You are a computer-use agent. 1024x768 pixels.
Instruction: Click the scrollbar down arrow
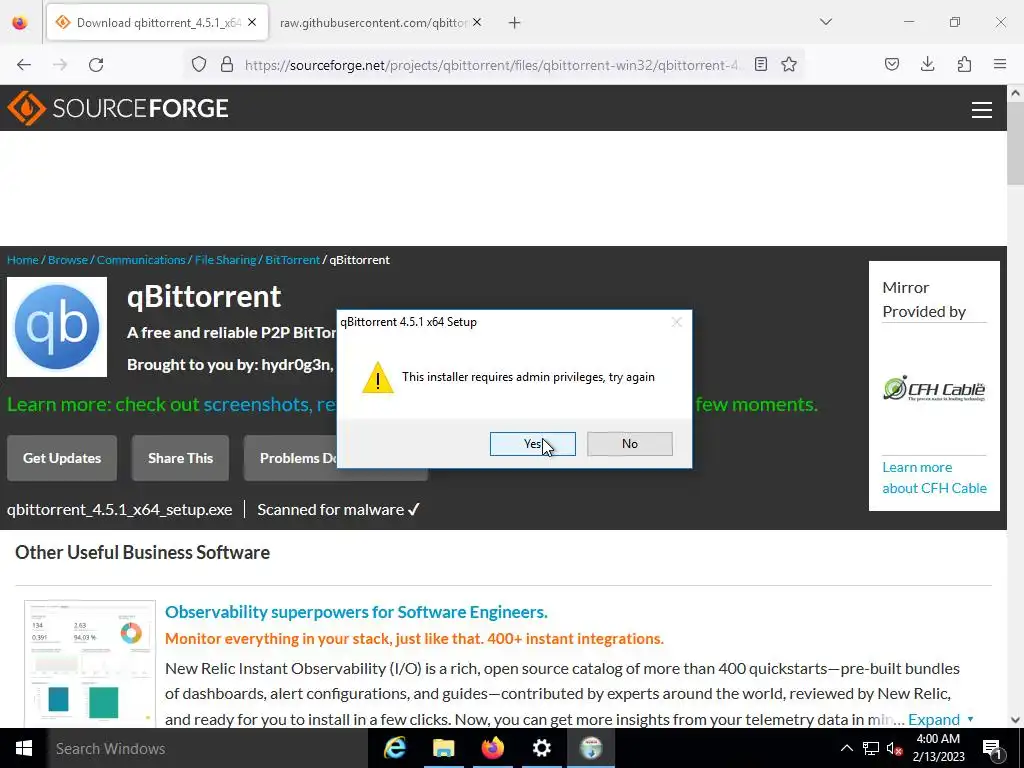pos(1015,720)
